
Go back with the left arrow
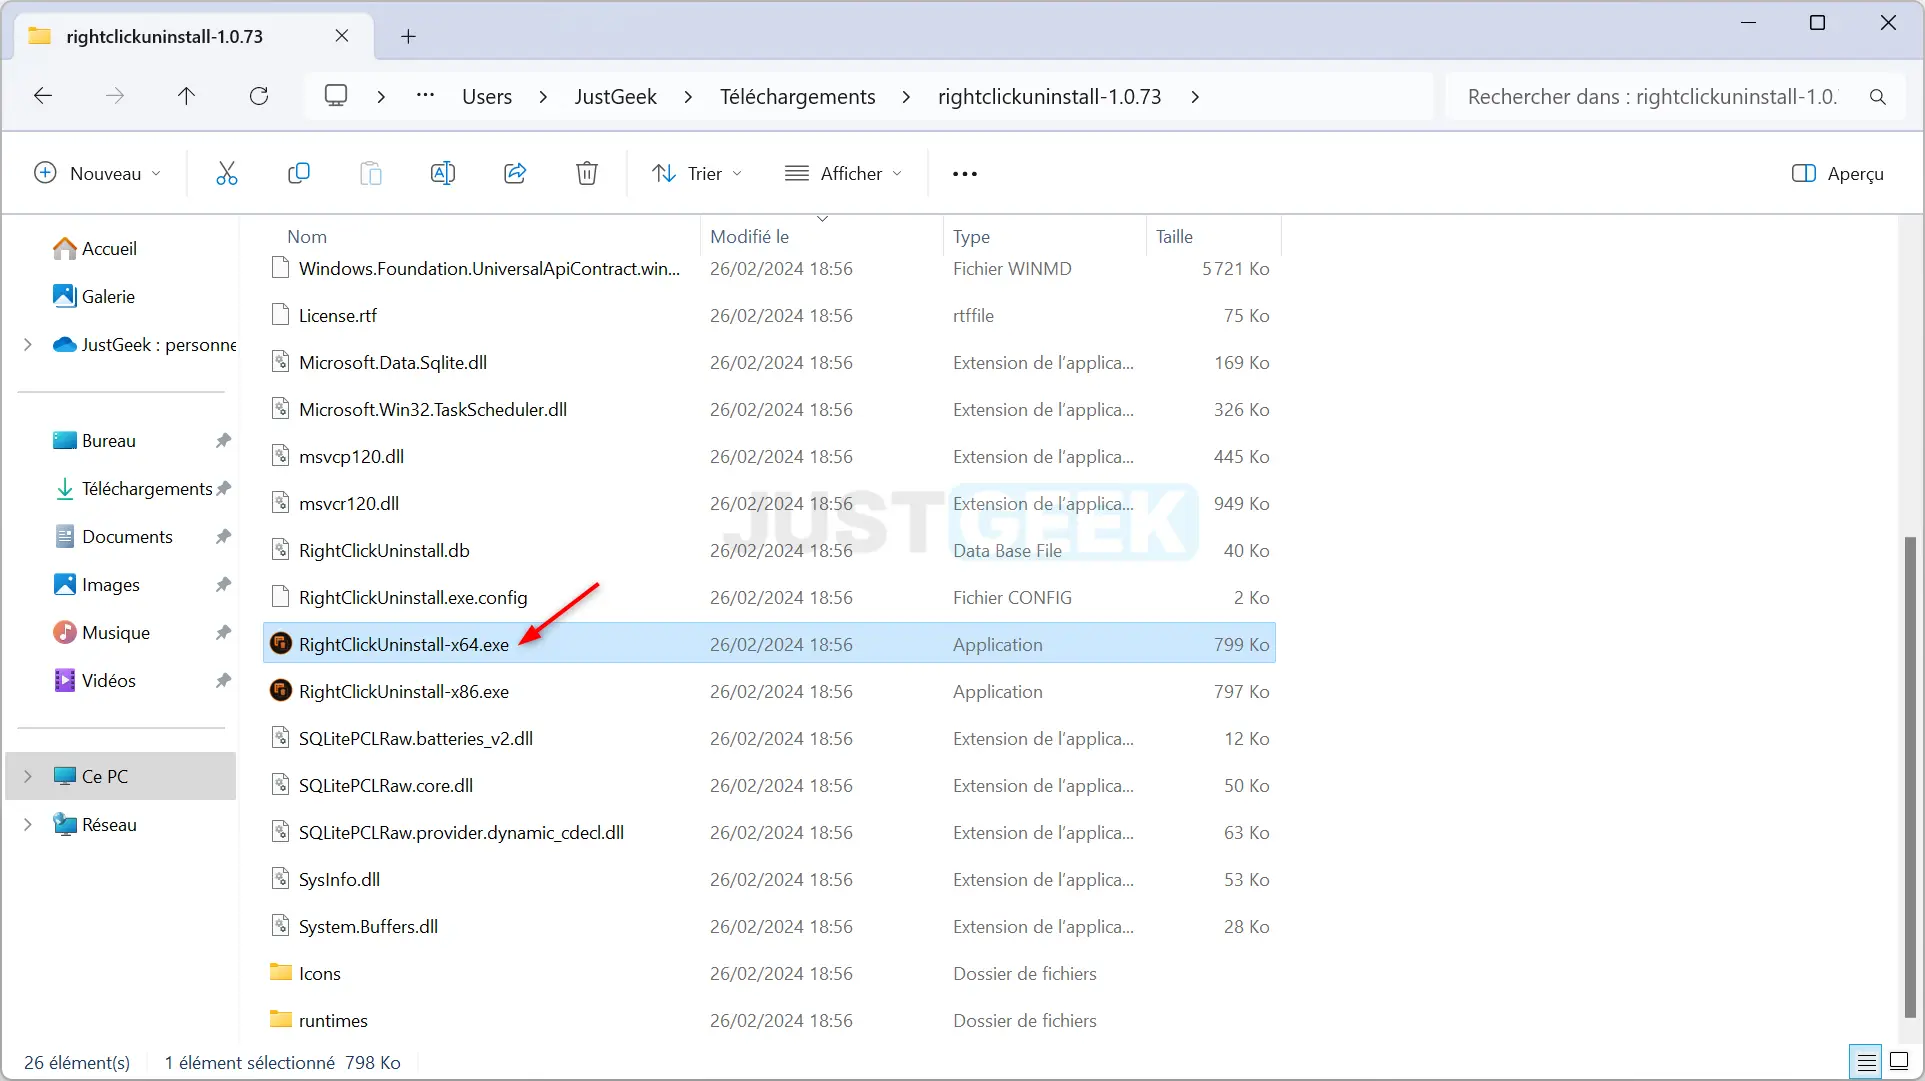coord(43,96)
